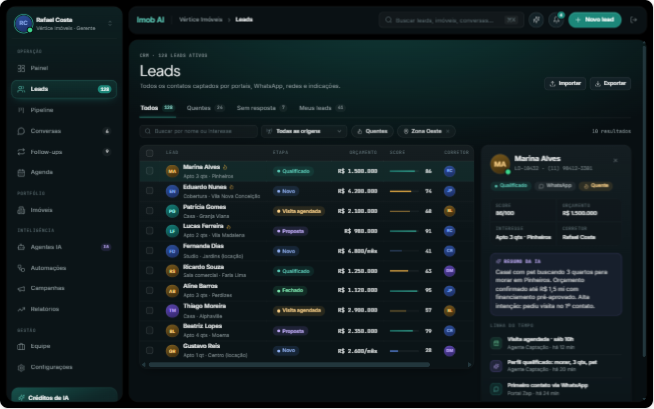The image size is (654, 409).
Task: Open Agentes IA section
Action: point(64,247)
